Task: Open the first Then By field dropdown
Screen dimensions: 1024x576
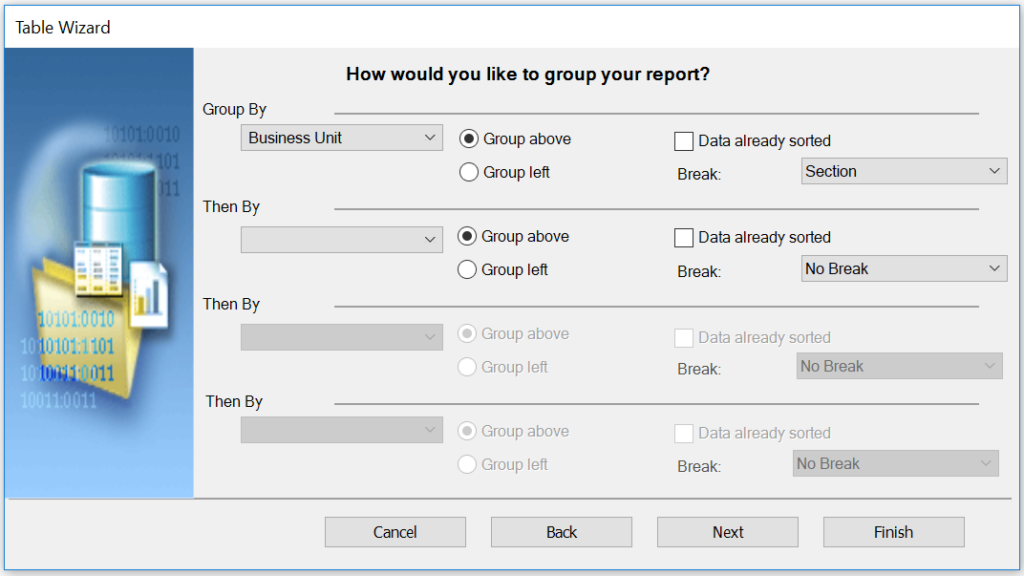Action: coord(342,240)
